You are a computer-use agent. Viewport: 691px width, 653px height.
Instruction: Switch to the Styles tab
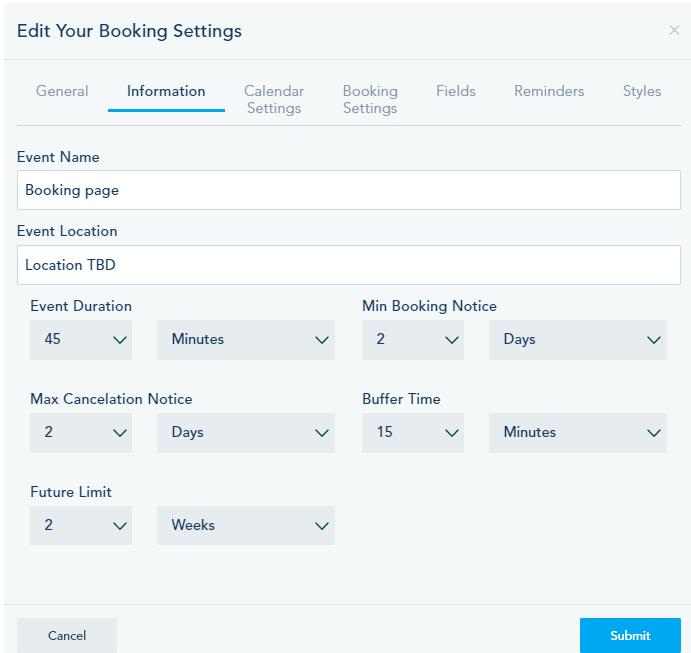pyautogui.click(x=642, y=91)
